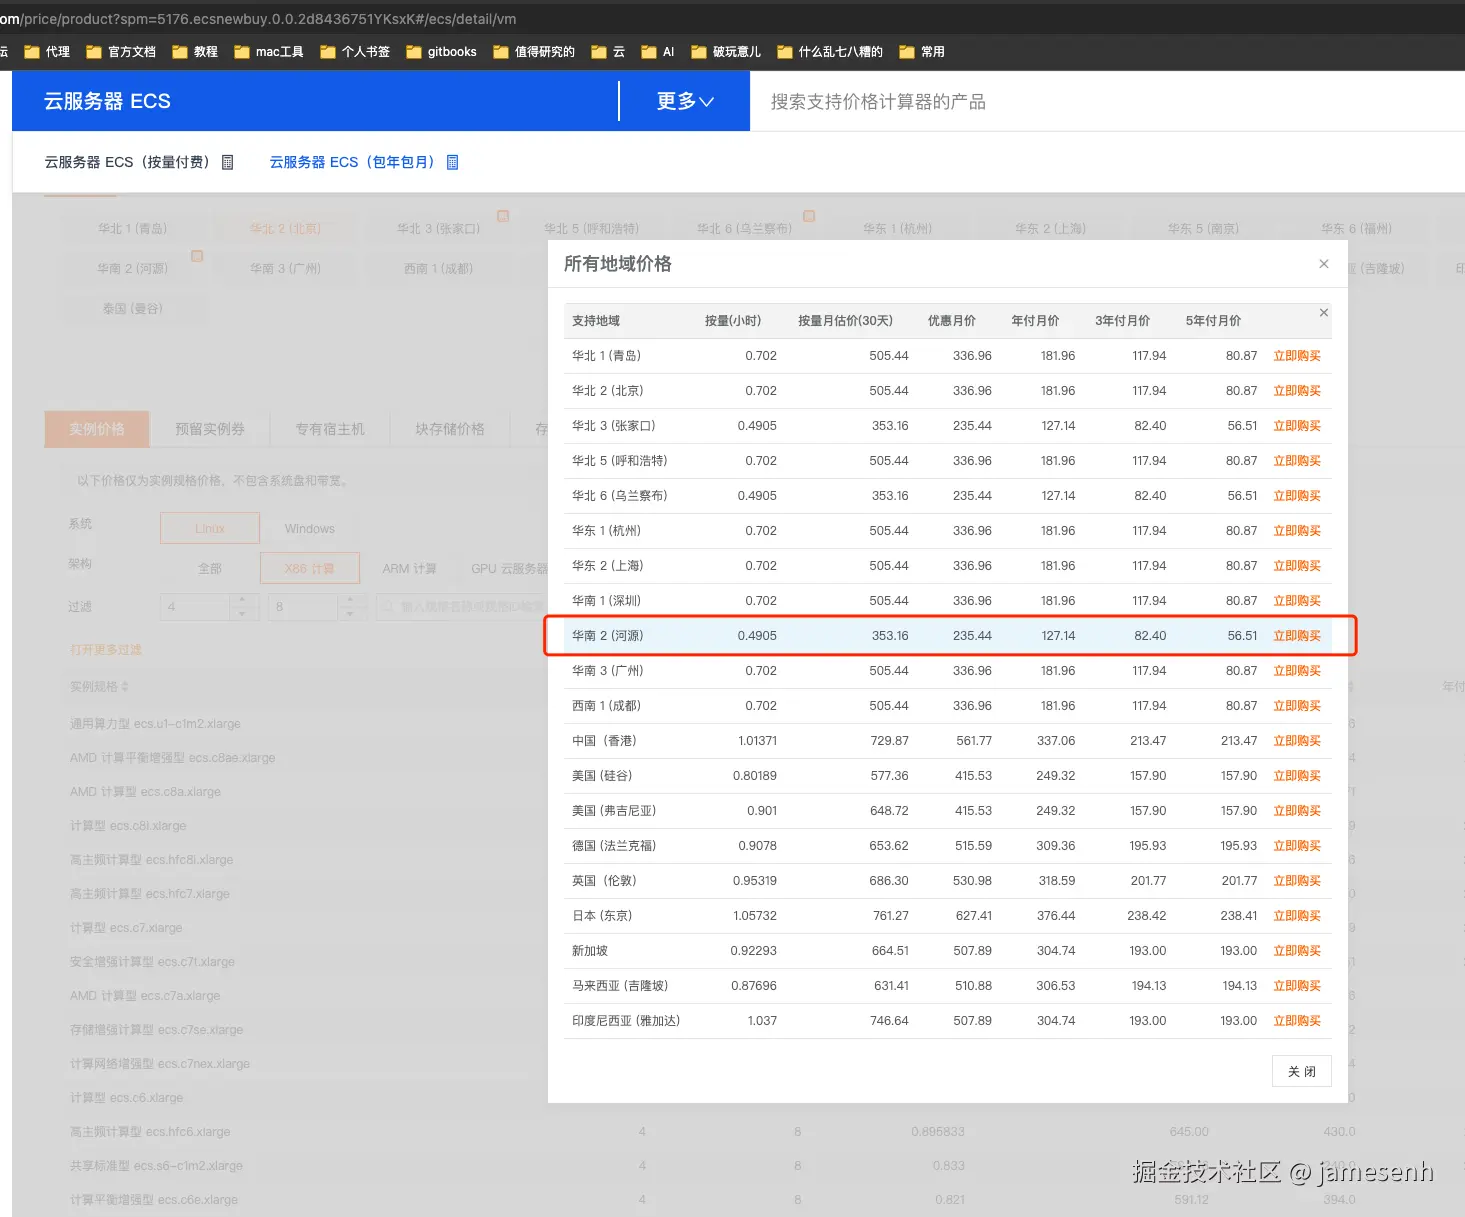Click the 关闭 button of the price dialog
The height and width of the screenshot is (1217, 1465).
(x=1301, y=1070)
